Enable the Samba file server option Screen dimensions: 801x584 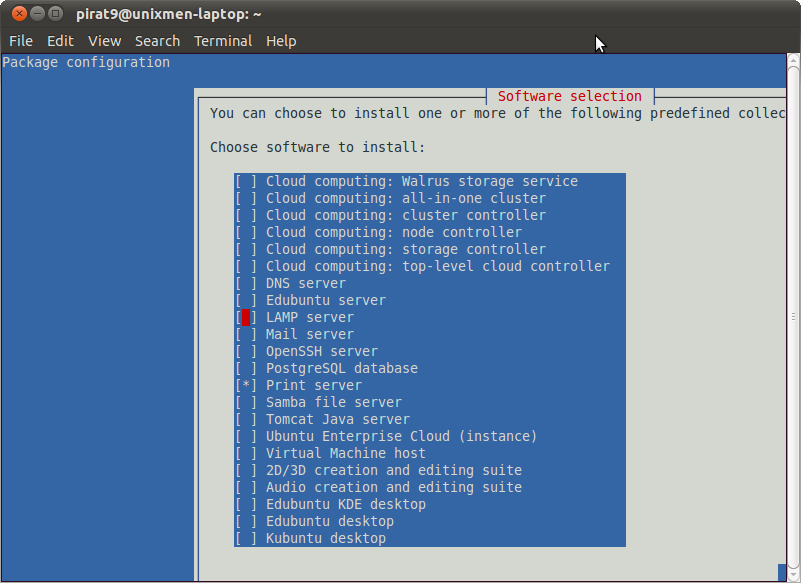pos(246,402)
